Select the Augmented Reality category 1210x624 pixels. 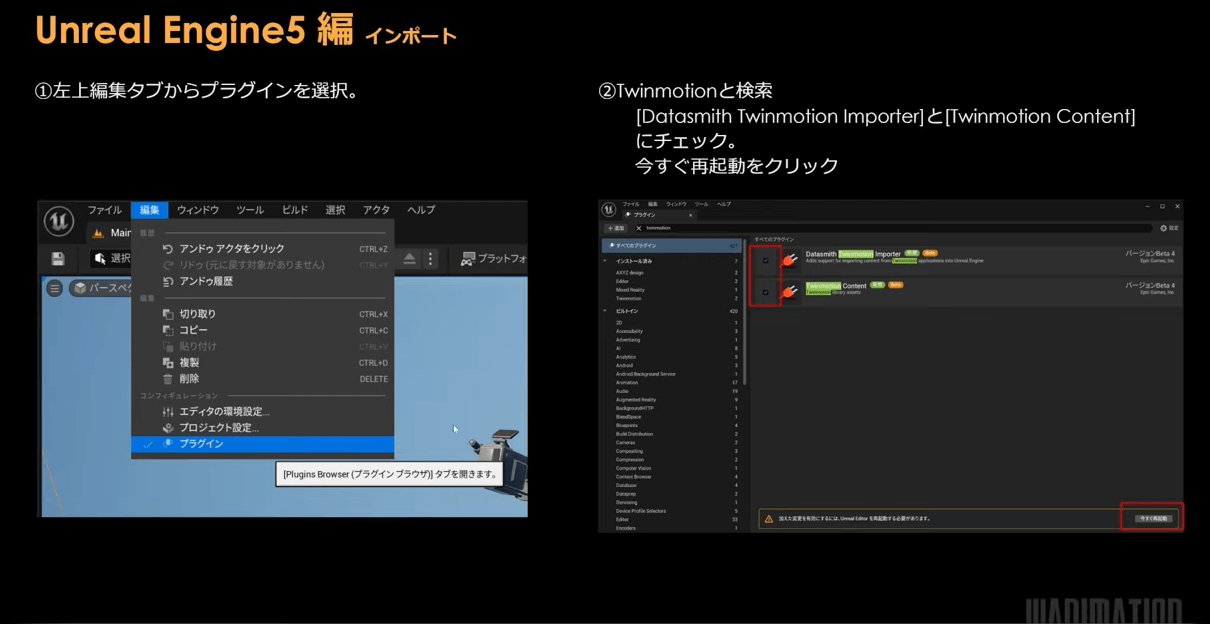[673, 400]
